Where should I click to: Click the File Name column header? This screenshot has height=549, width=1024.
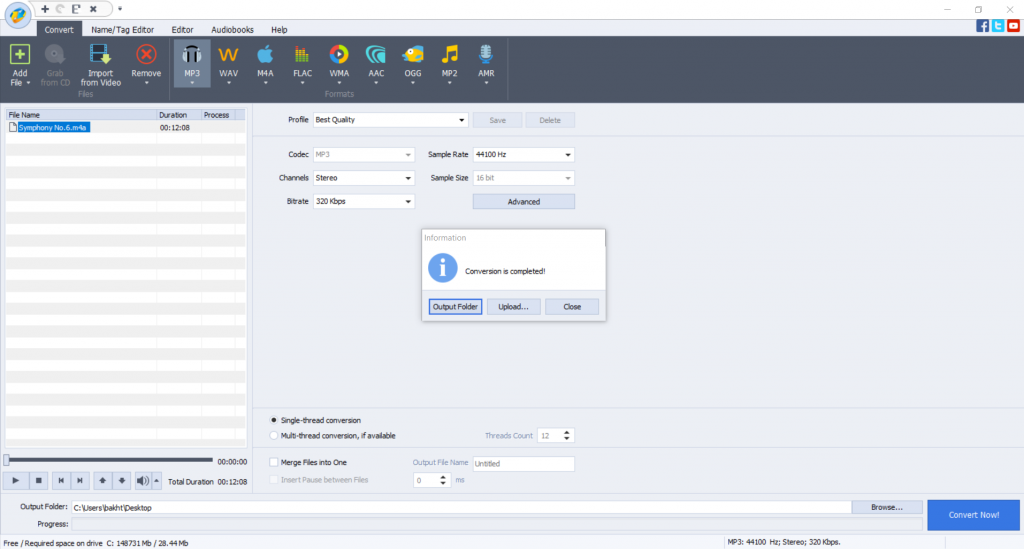[x=82, y=115]
